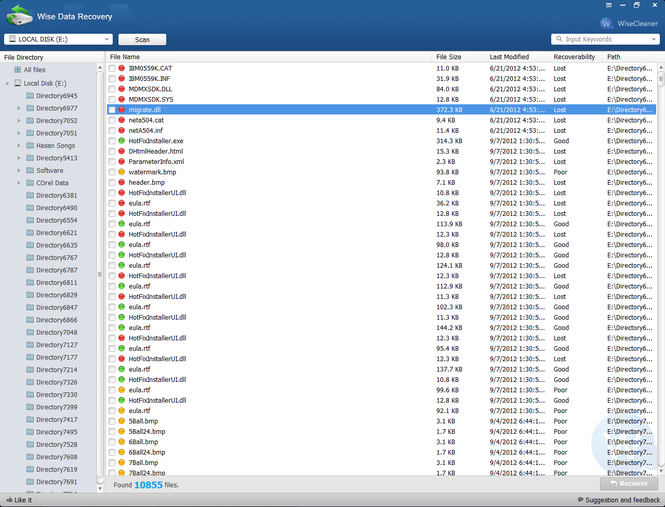Sort by the Recoverability column header
The image size is (665, 507).
tap(576, 57)
